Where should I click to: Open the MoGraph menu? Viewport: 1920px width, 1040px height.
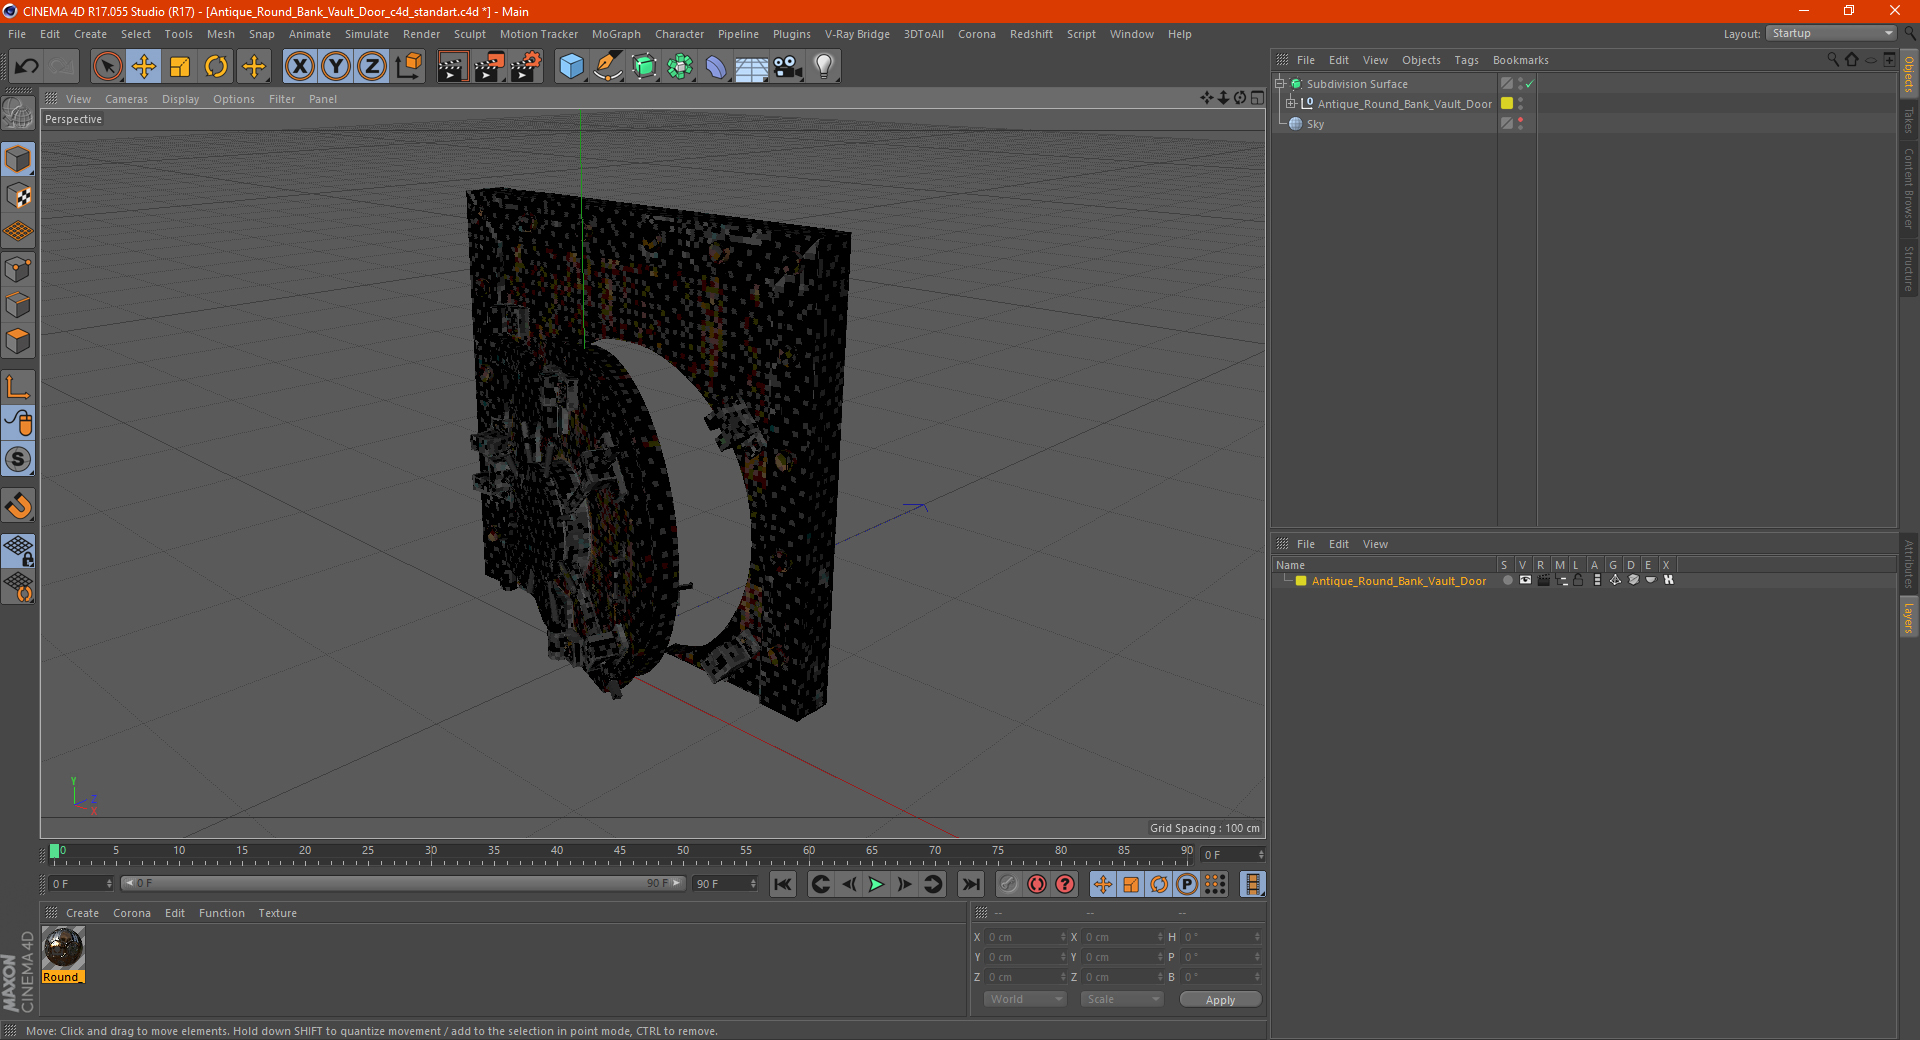click(x=615, y=34)
